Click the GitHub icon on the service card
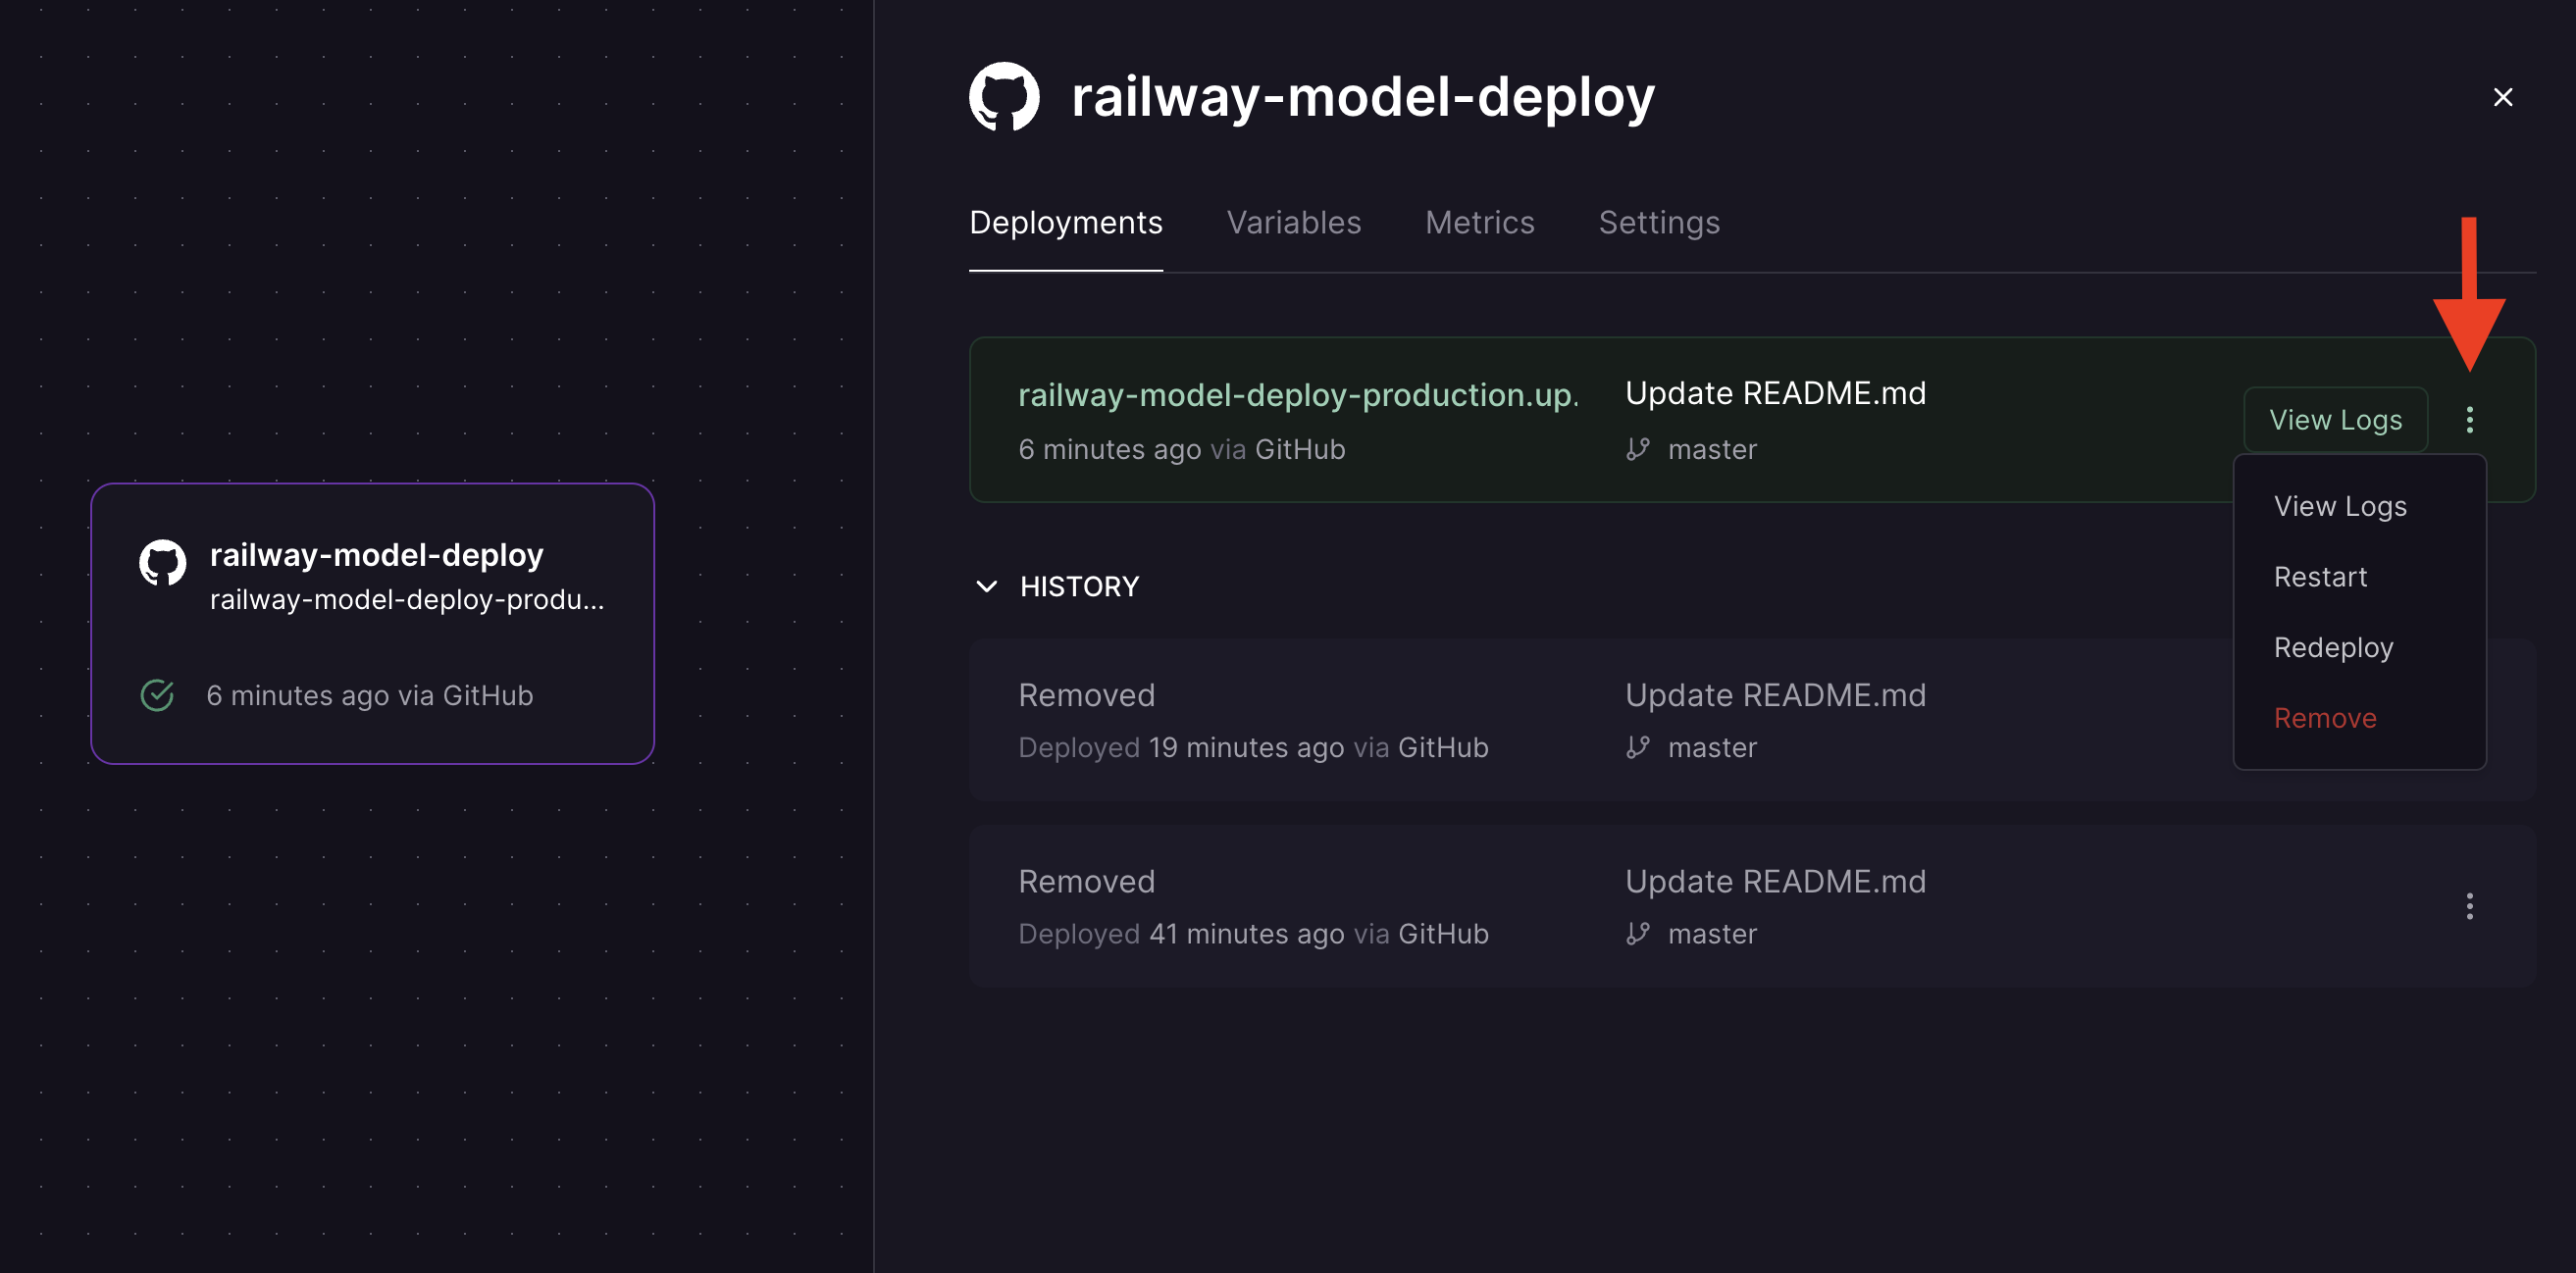 (162, 563)
